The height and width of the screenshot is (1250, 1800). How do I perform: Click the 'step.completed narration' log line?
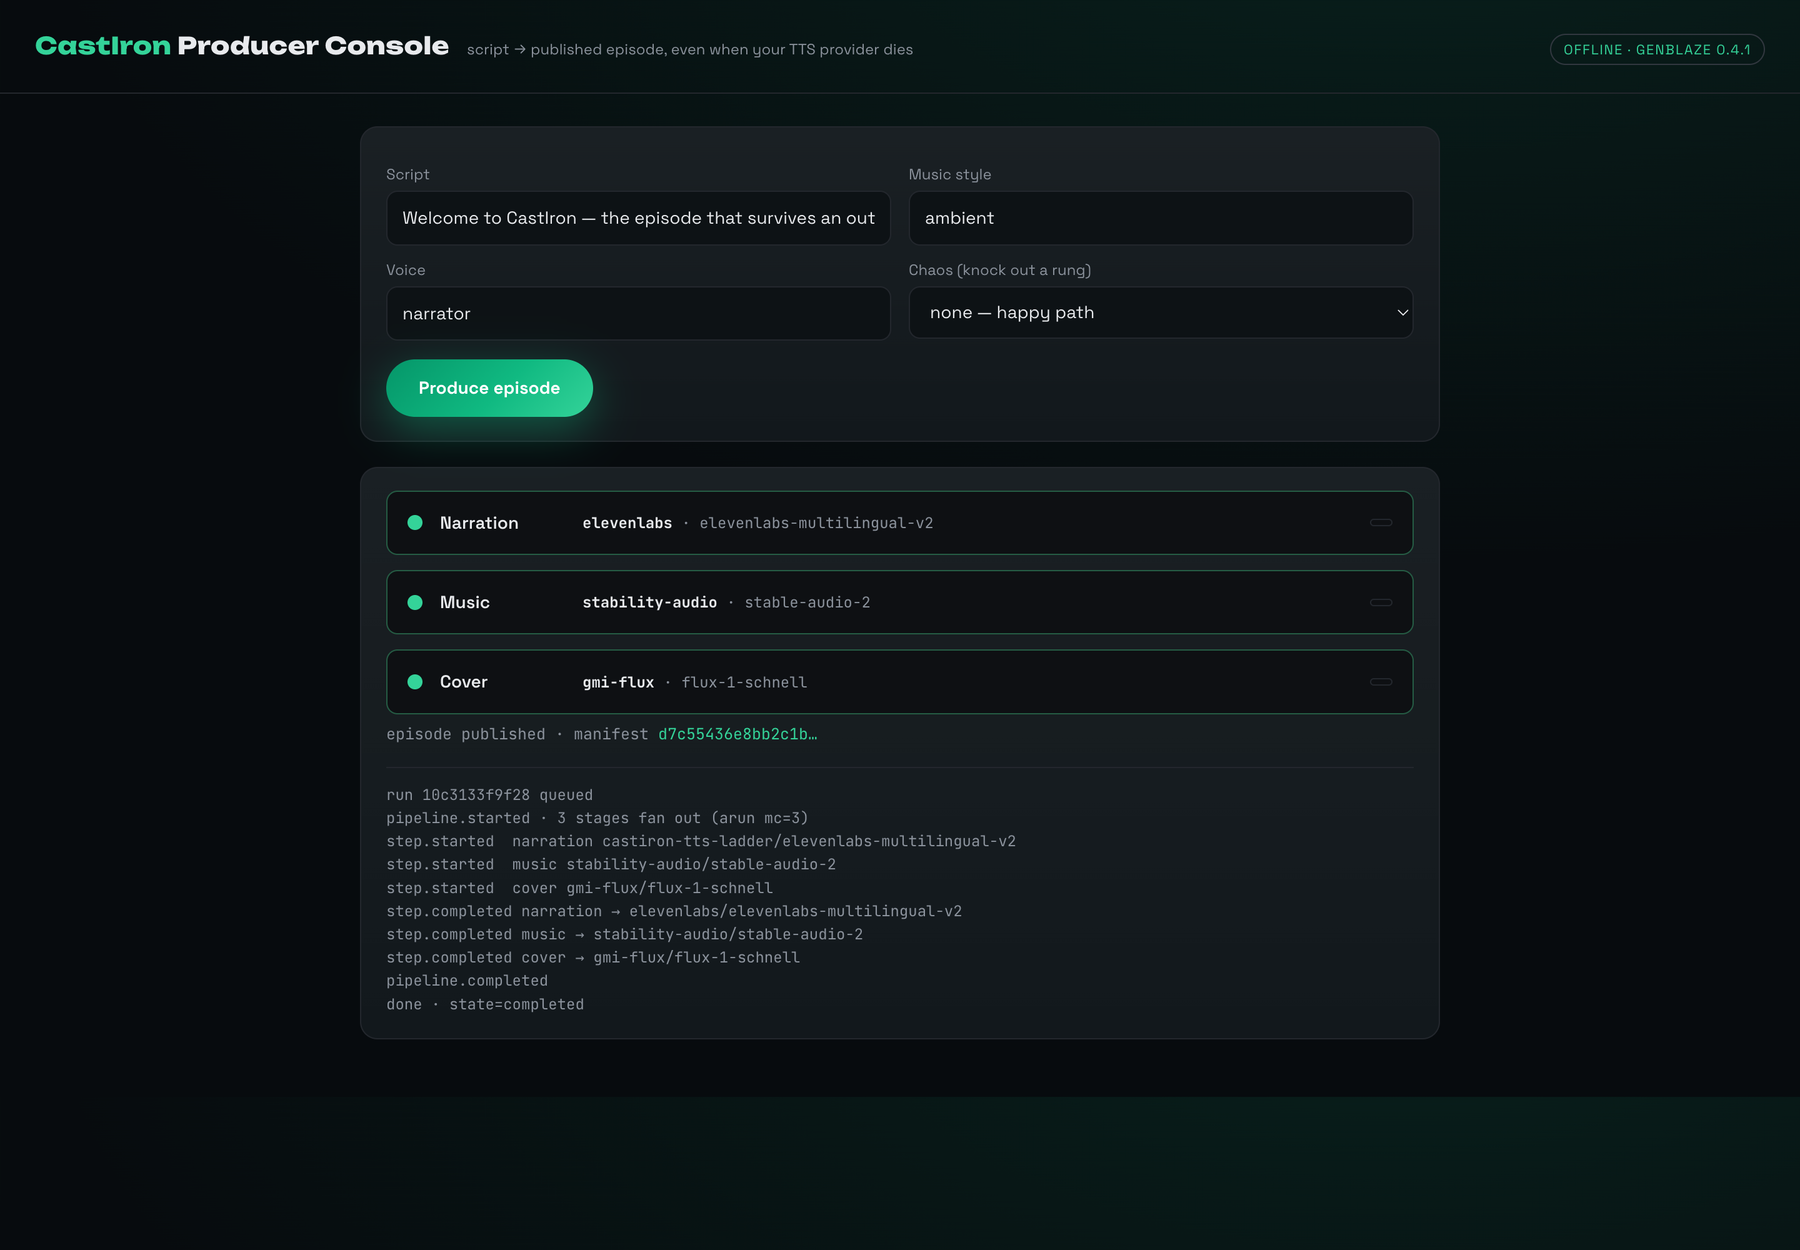pyautogui.click(x=674, y=911)
